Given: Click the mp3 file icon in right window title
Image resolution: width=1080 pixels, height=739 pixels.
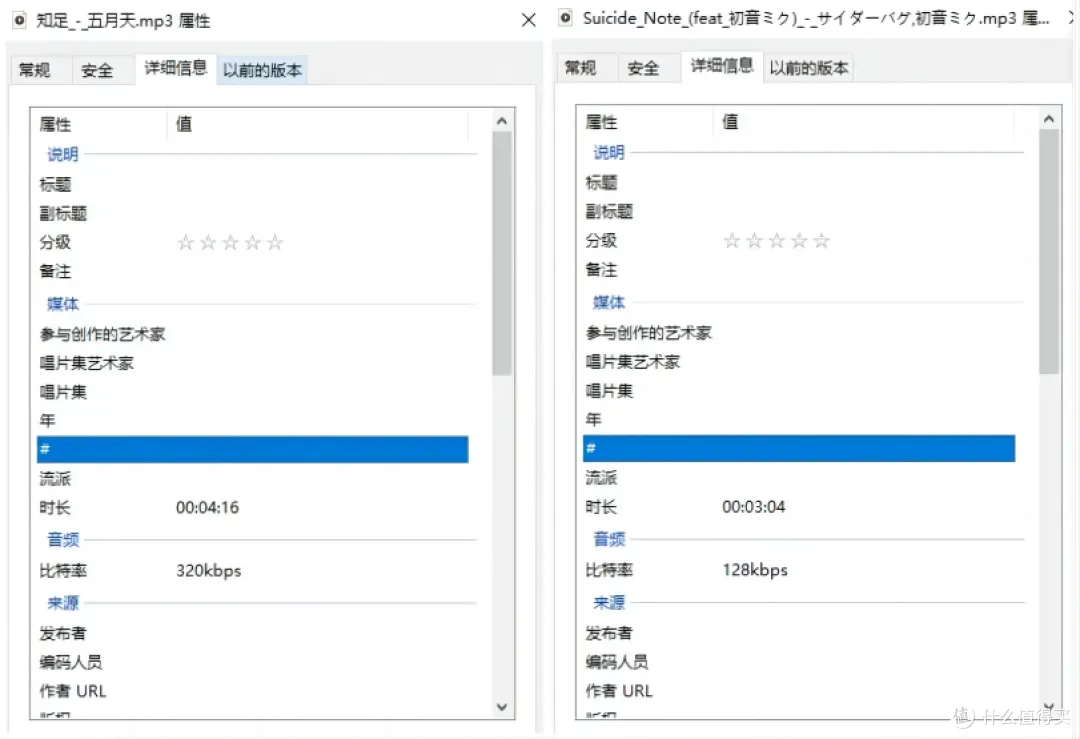Looking at the screenshot, I should click(x=566, y=17).
